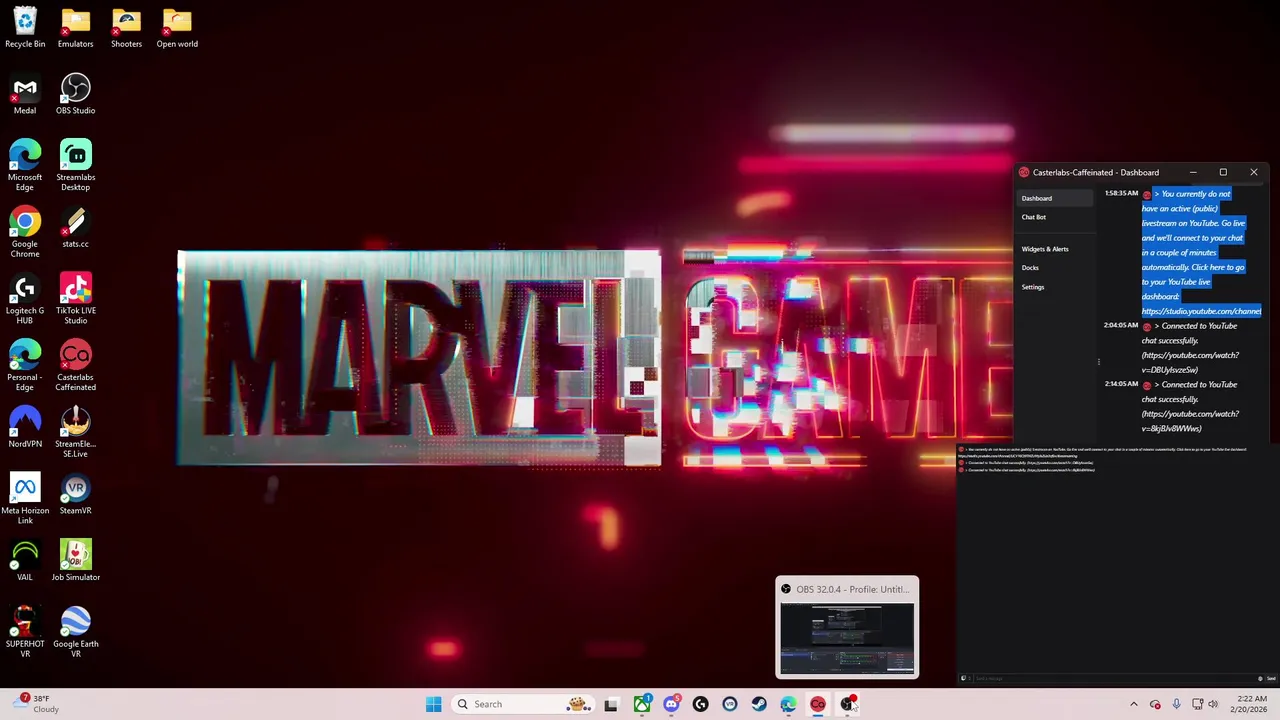1280x720 pixels.
Task: Launch Streamlabs Desktop shortcut
Action: (75, 166)
